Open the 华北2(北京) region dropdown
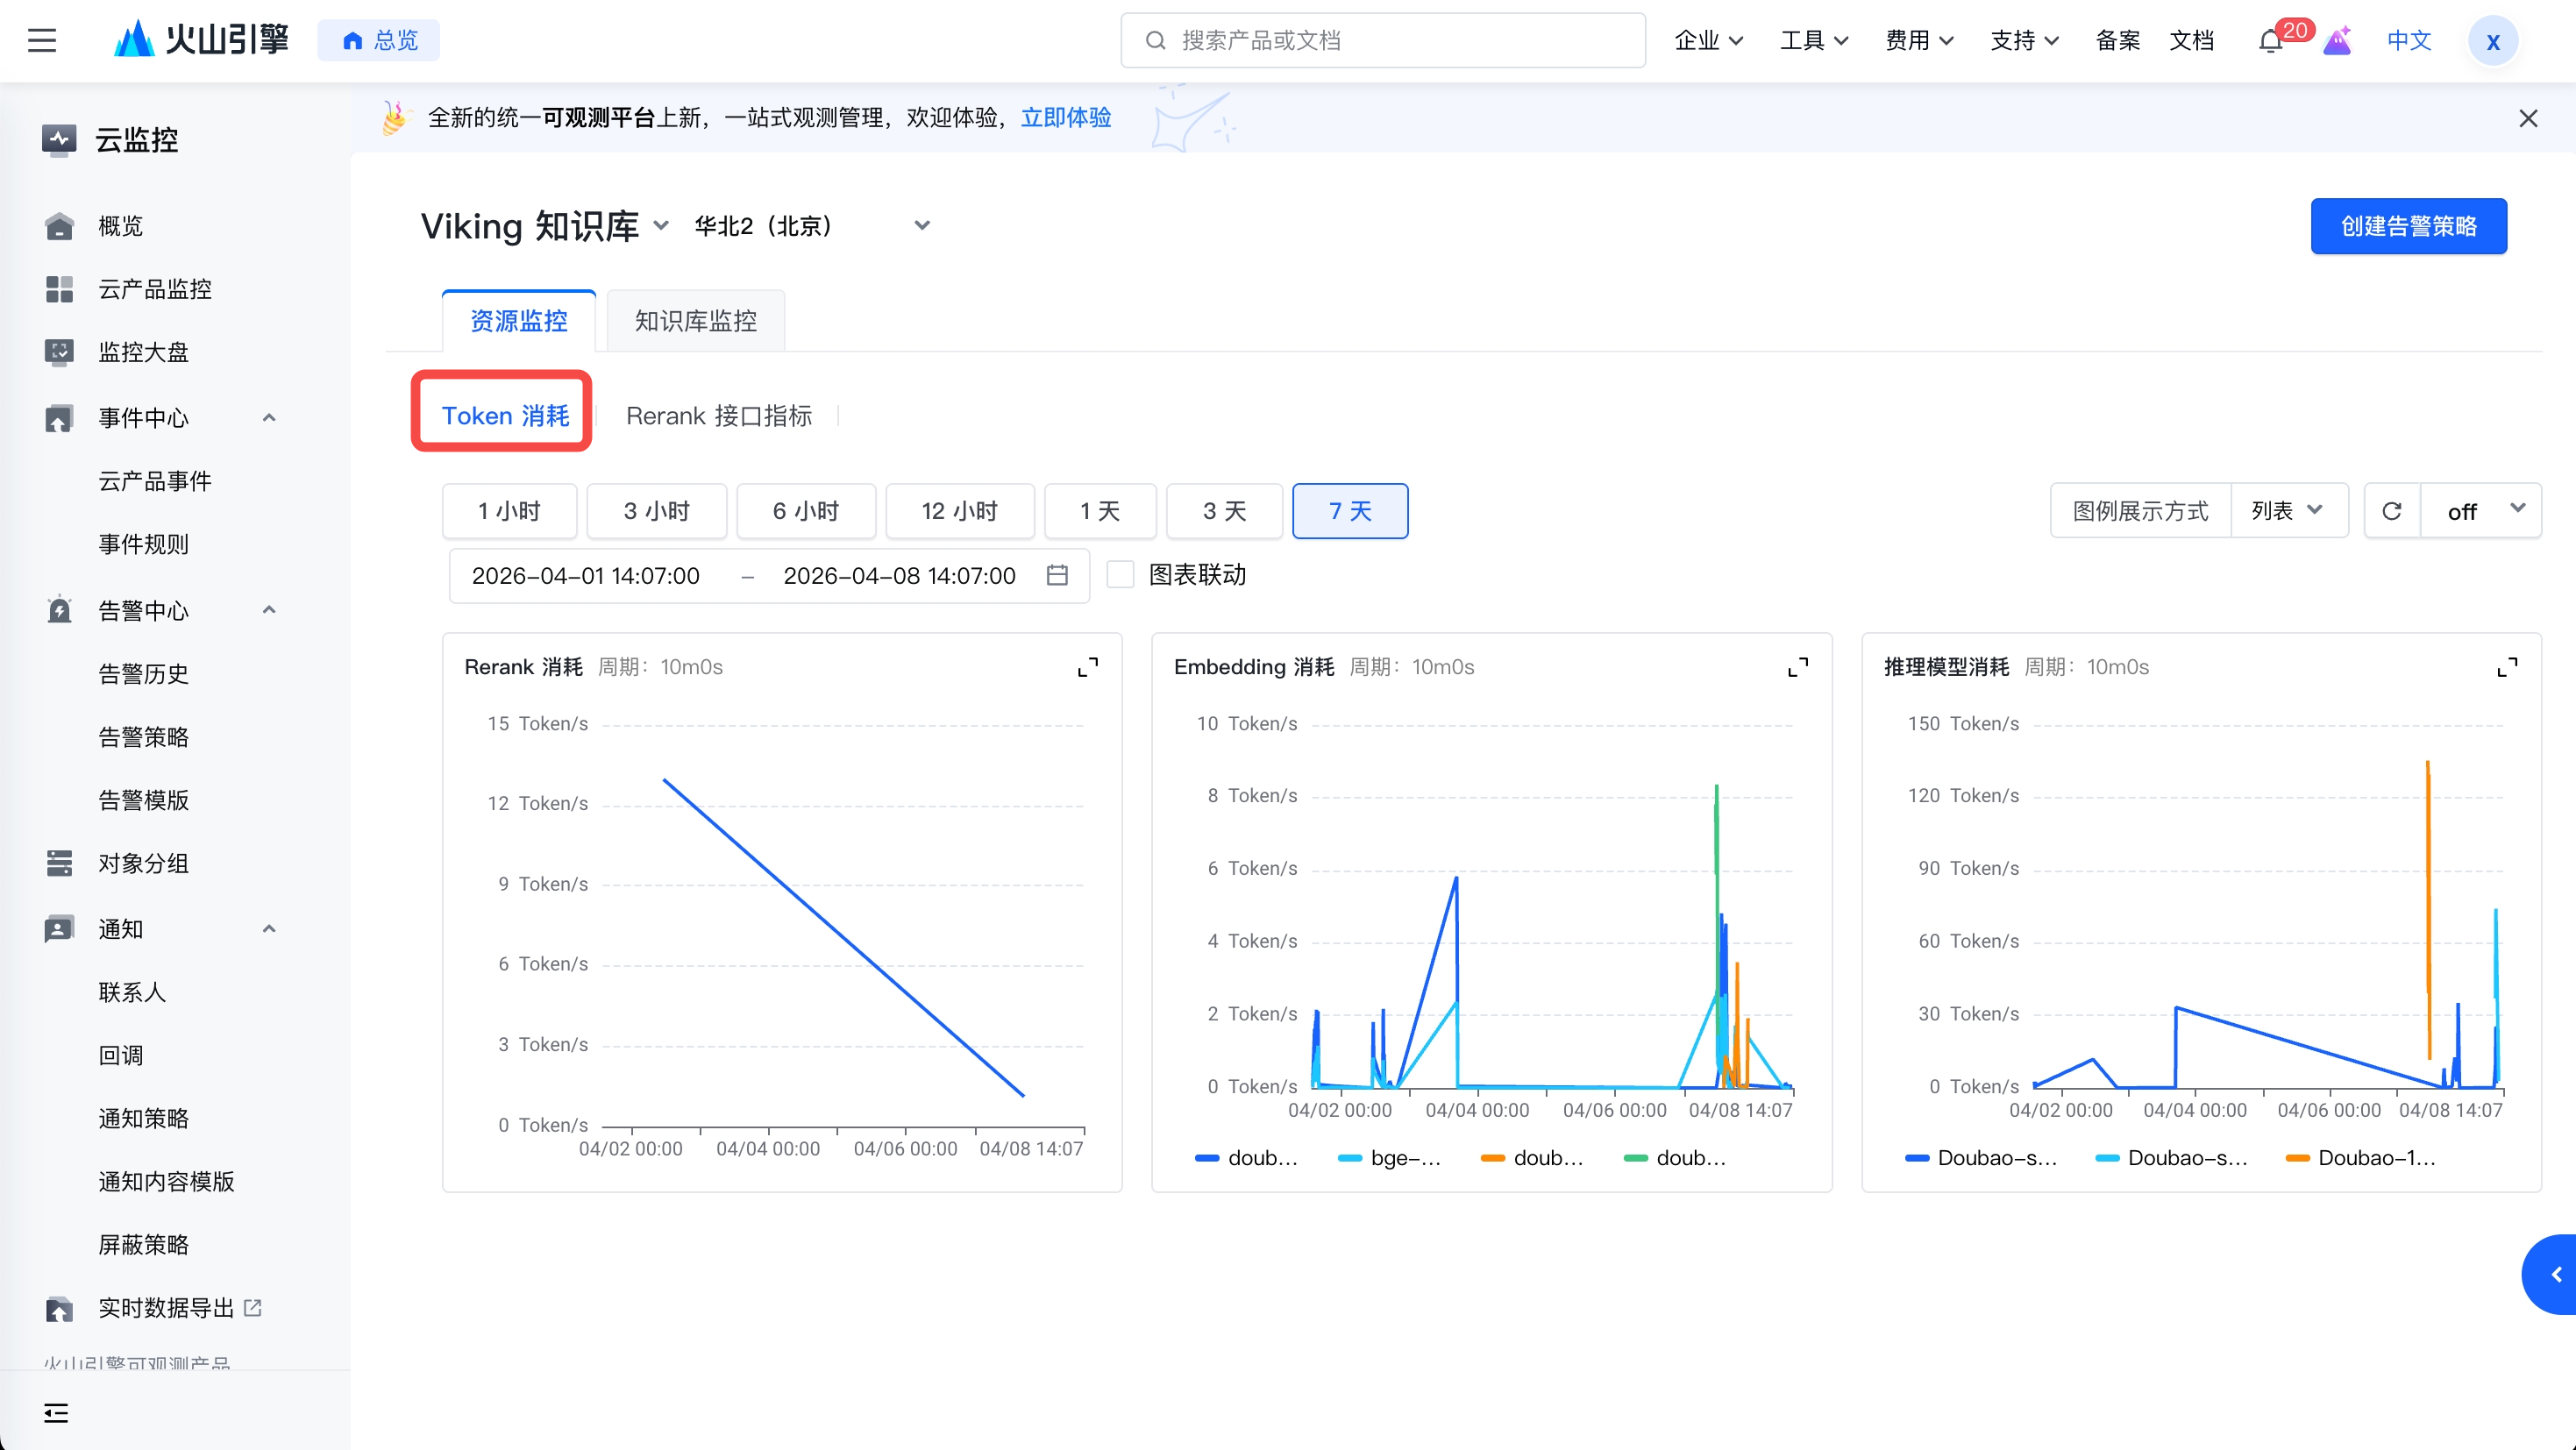 pyautogui.click(x=812, y=226)
